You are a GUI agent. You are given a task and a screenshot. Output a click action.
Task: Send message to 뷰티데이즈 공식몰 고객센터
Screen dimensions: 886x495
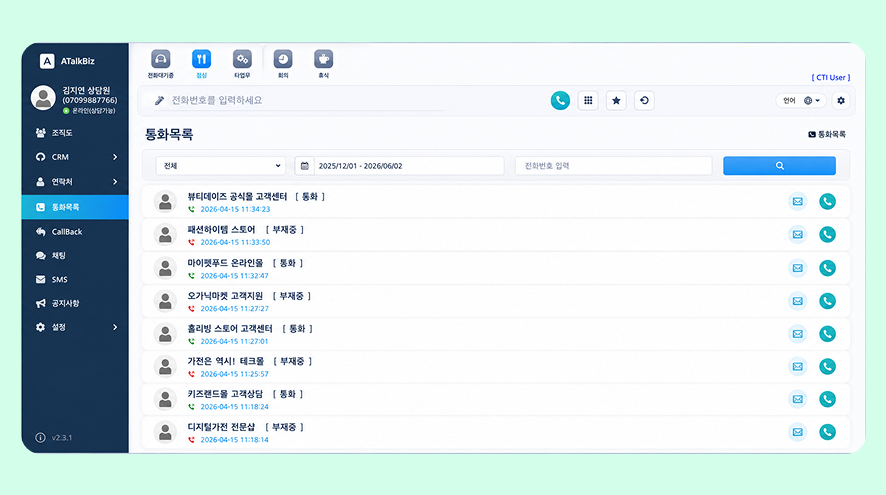(797, 202)
